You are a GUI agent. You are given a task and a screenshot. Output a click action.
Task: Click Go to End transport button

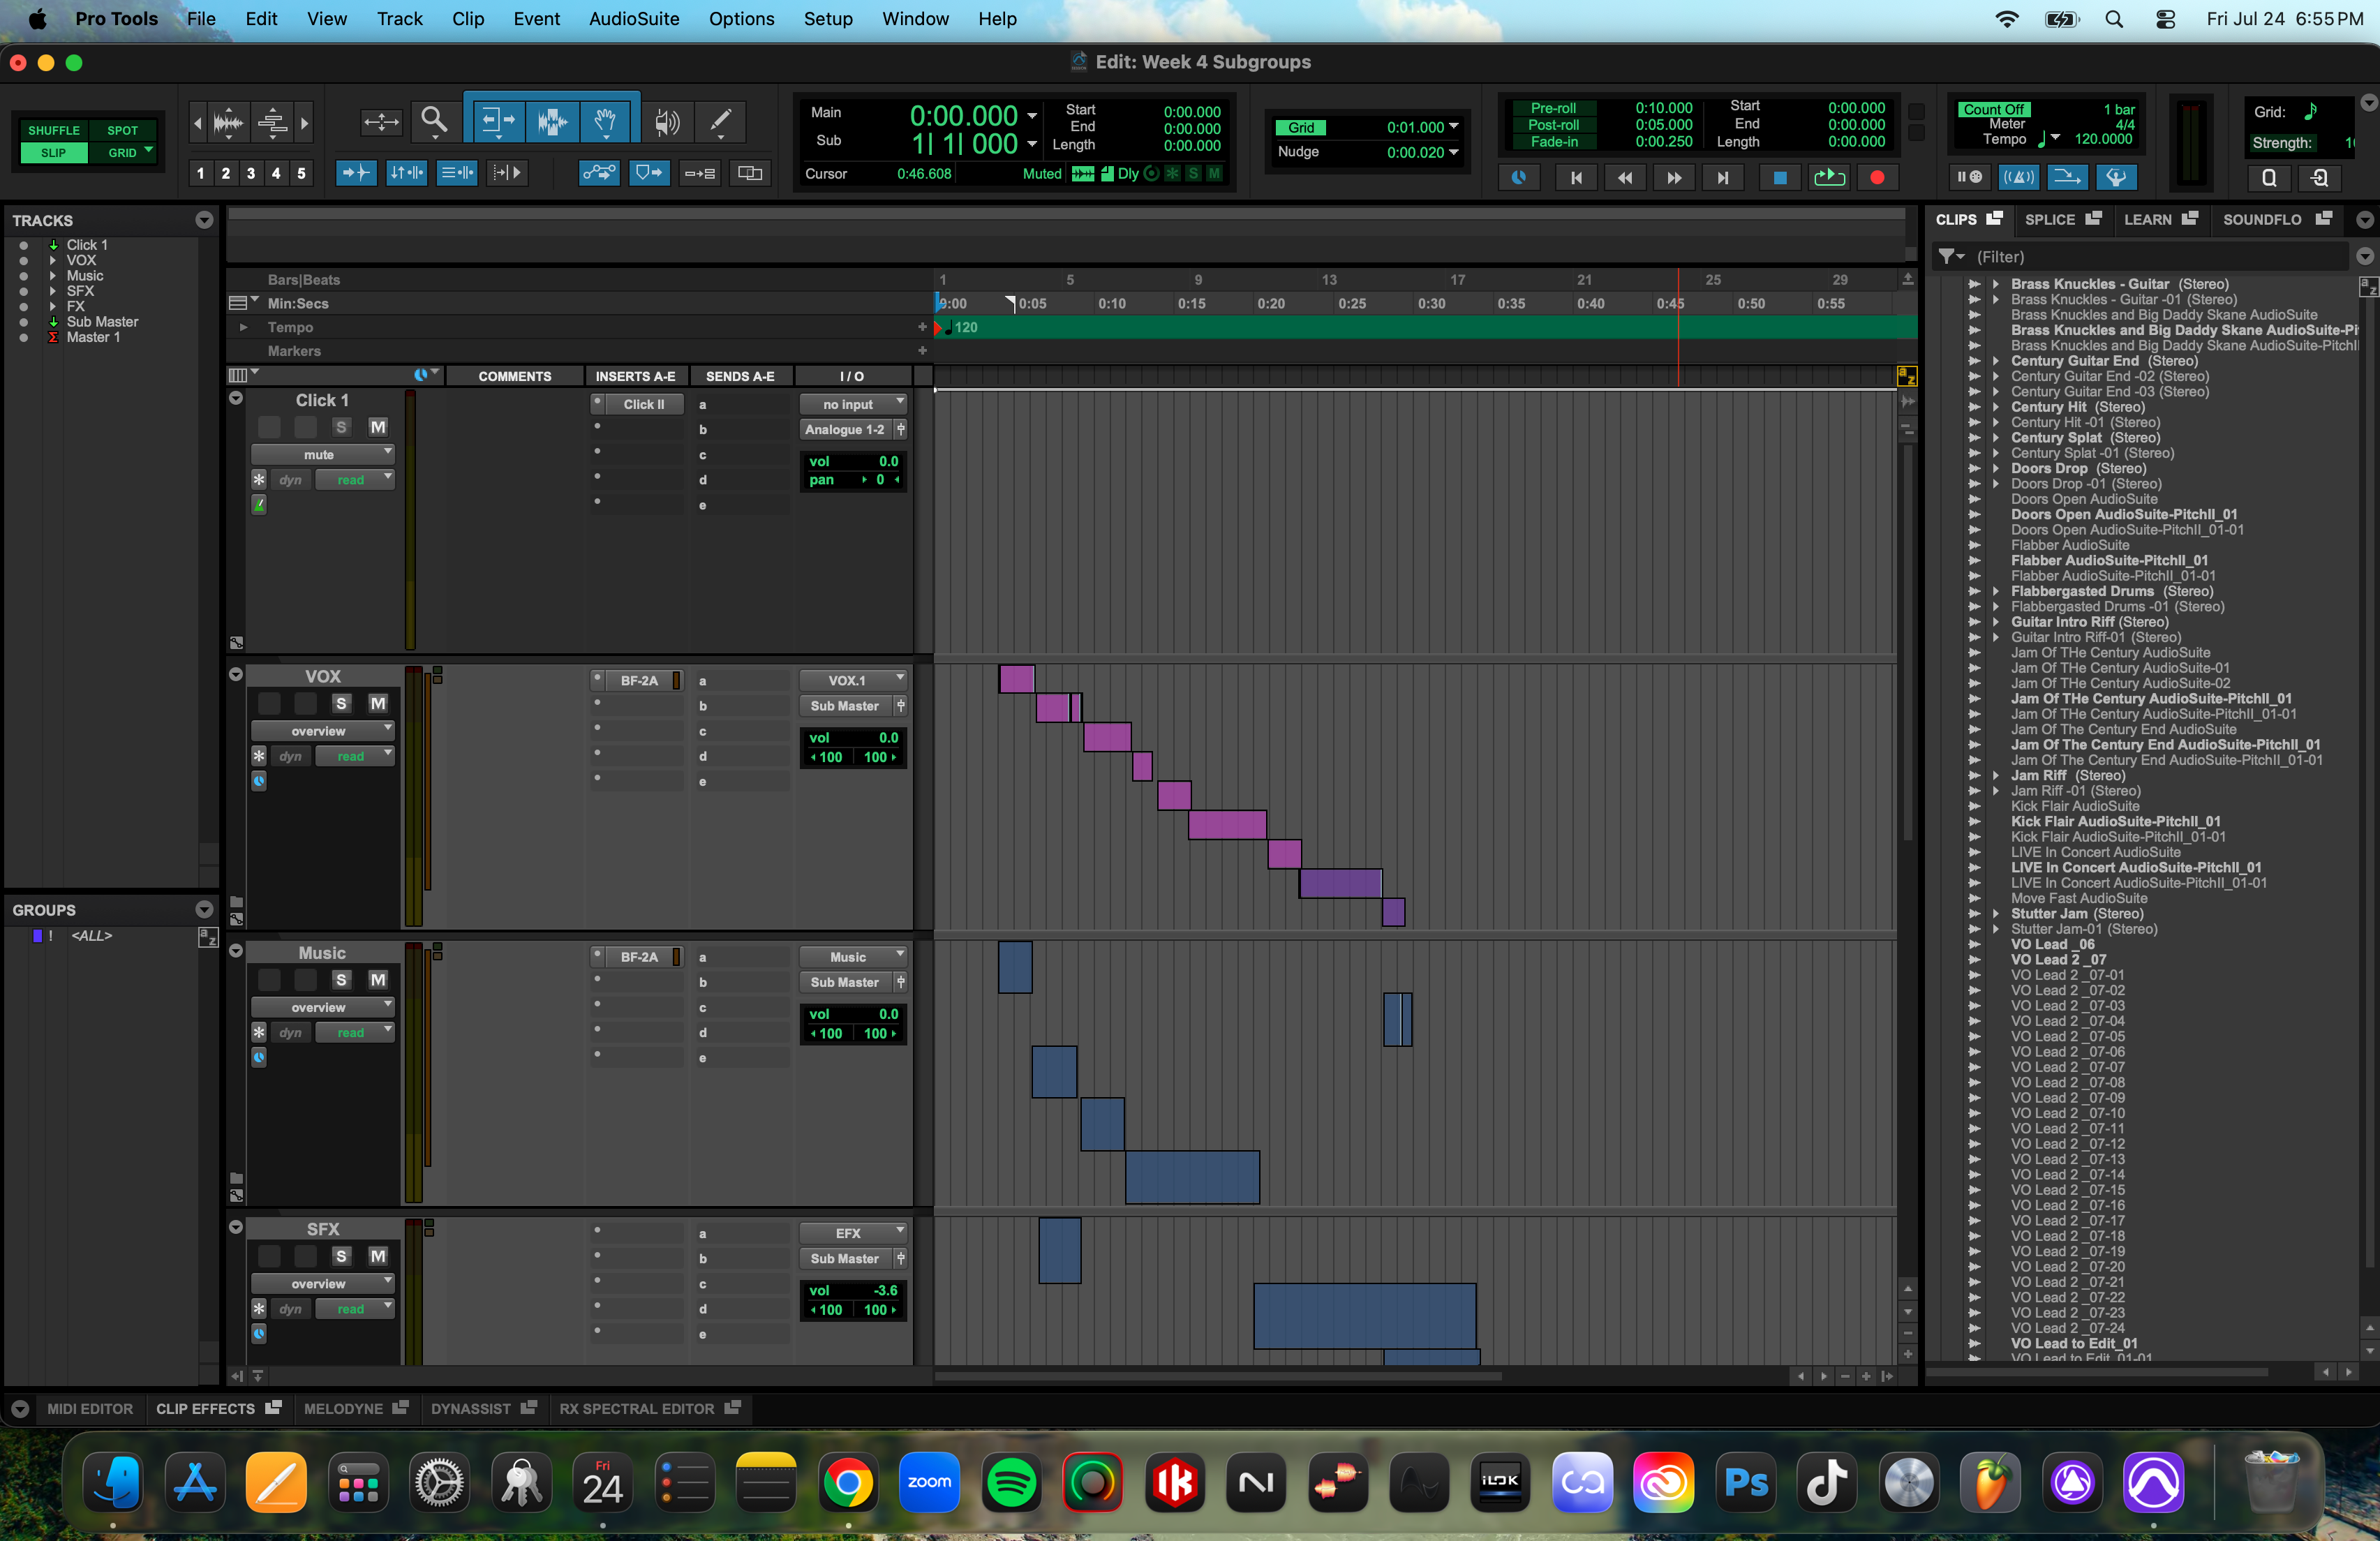1722,177
